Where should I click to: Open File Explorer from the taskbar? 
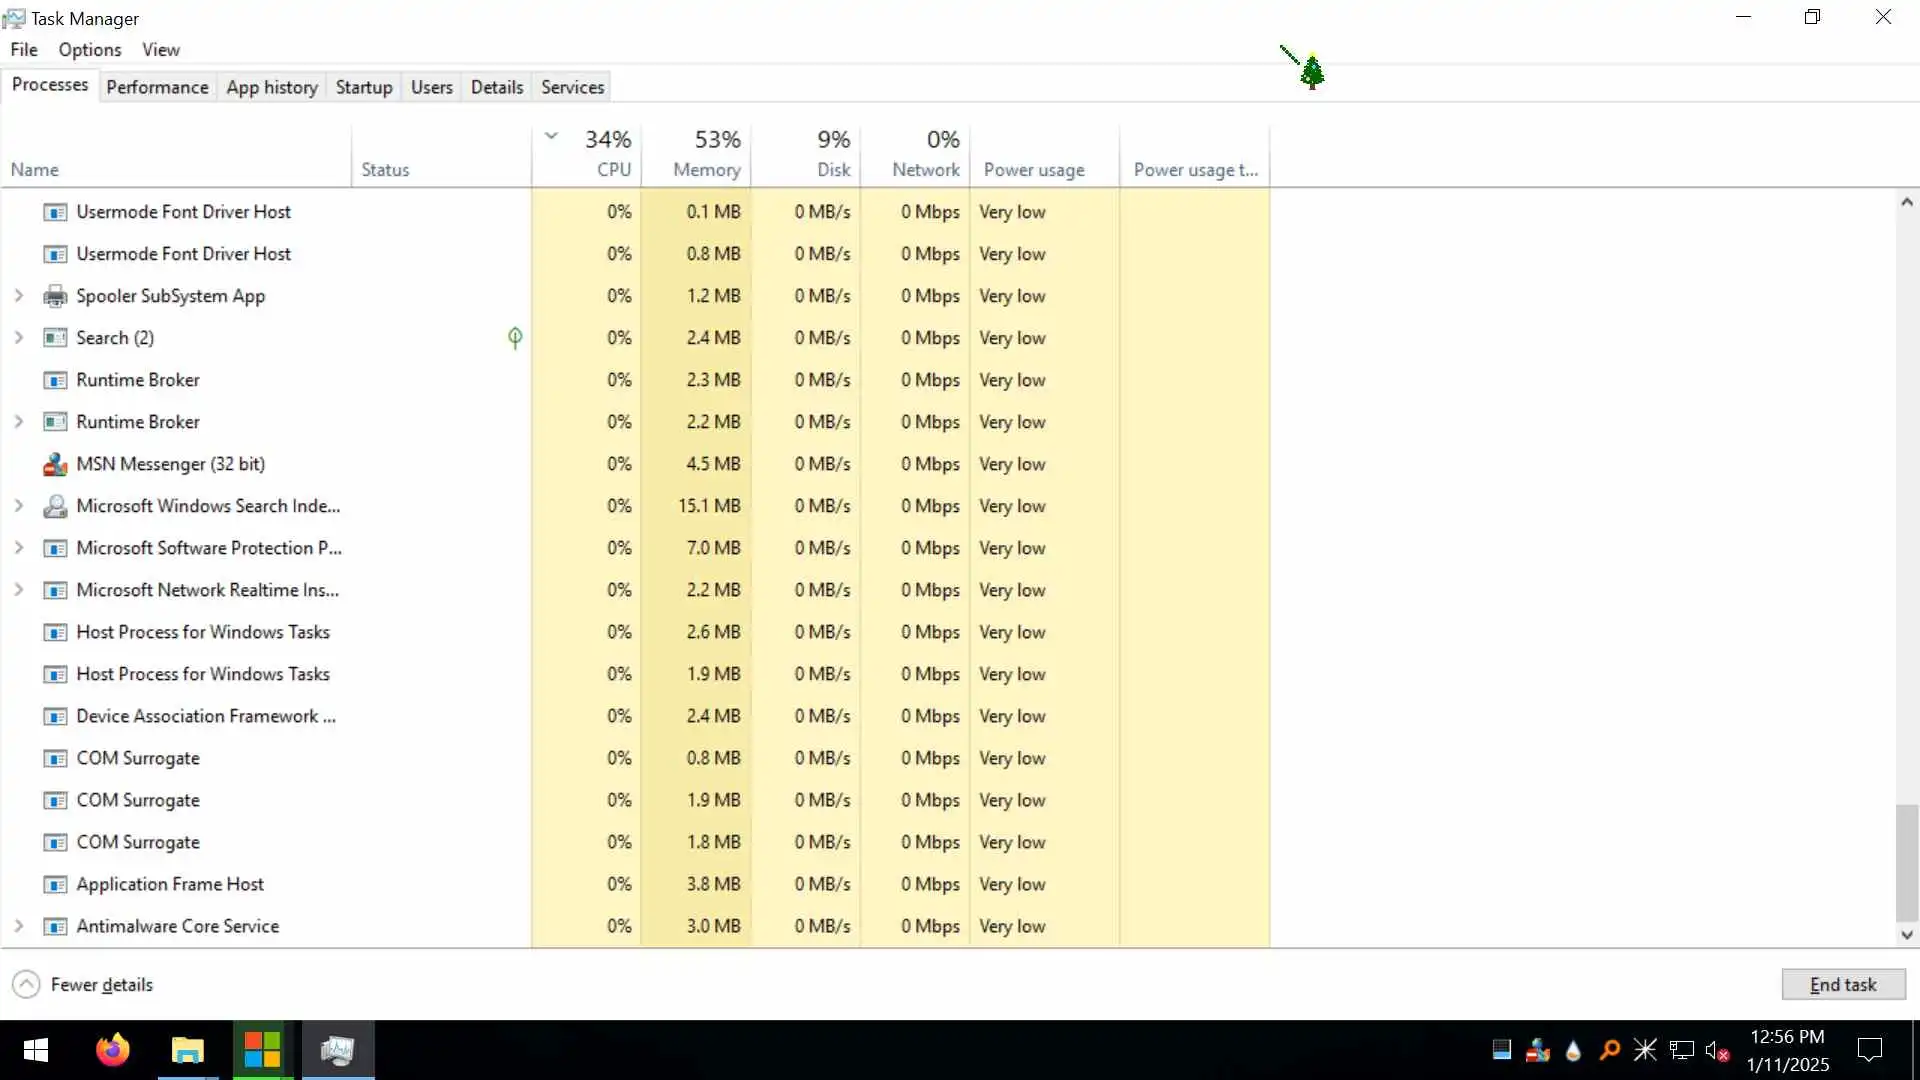[187, 1050]
